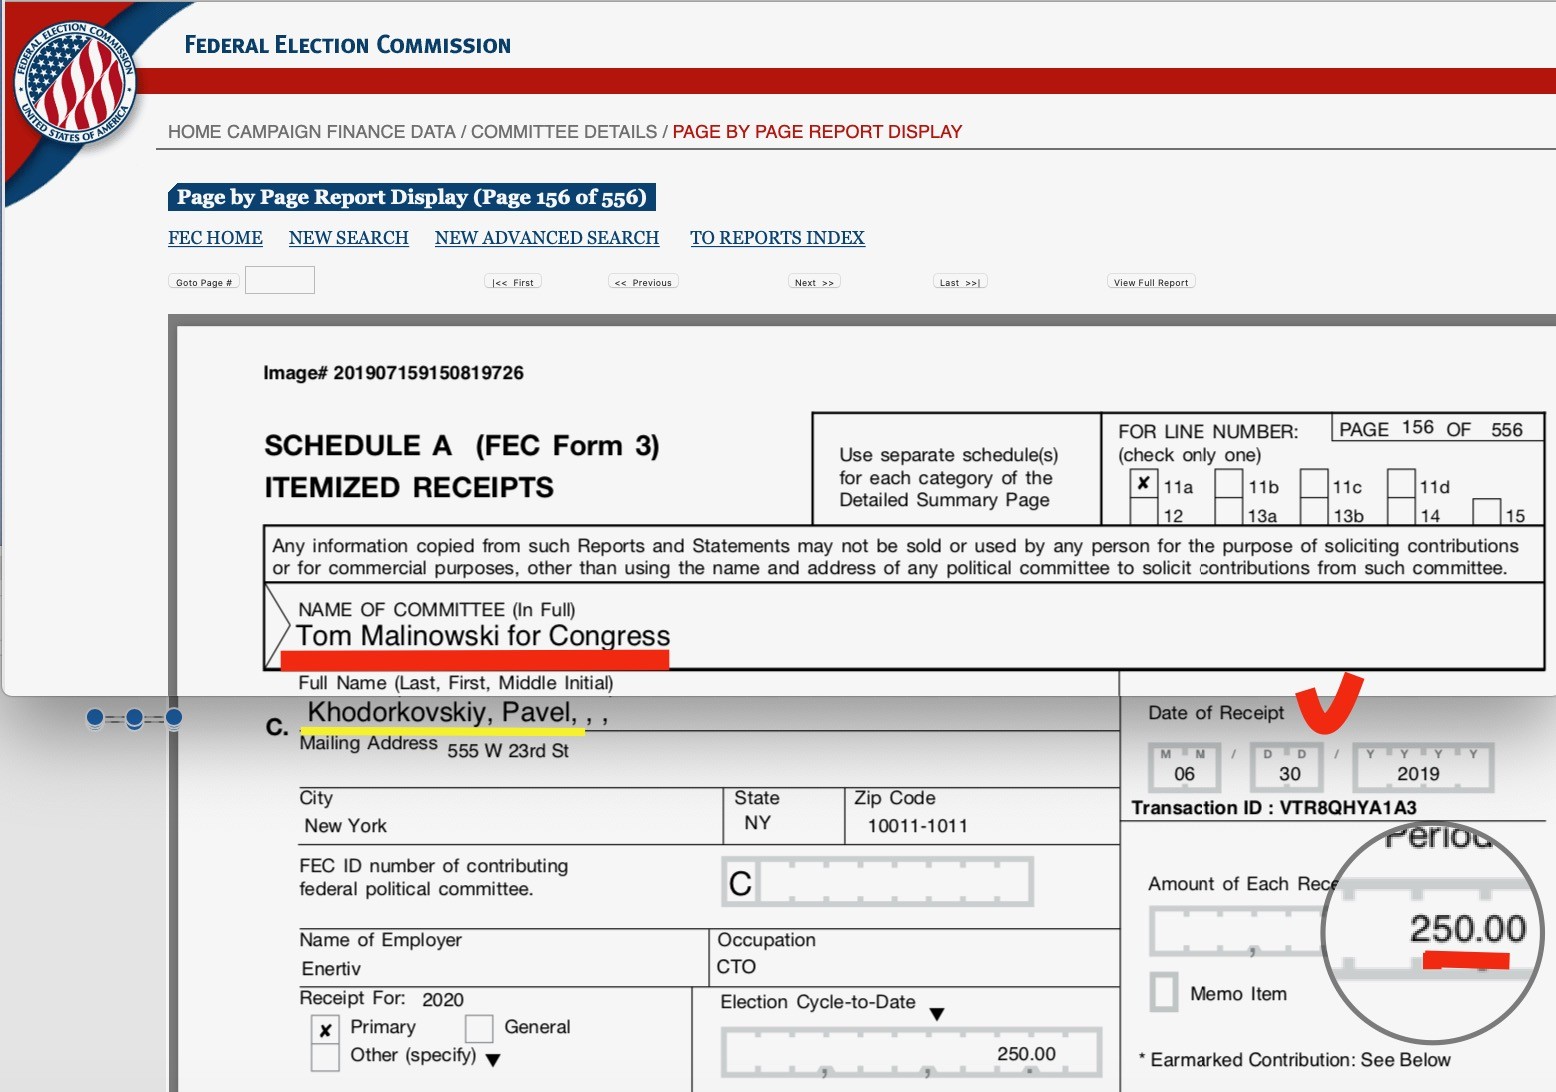
Task: Click the Goto Page number input field
Action: tap(280, 281)
